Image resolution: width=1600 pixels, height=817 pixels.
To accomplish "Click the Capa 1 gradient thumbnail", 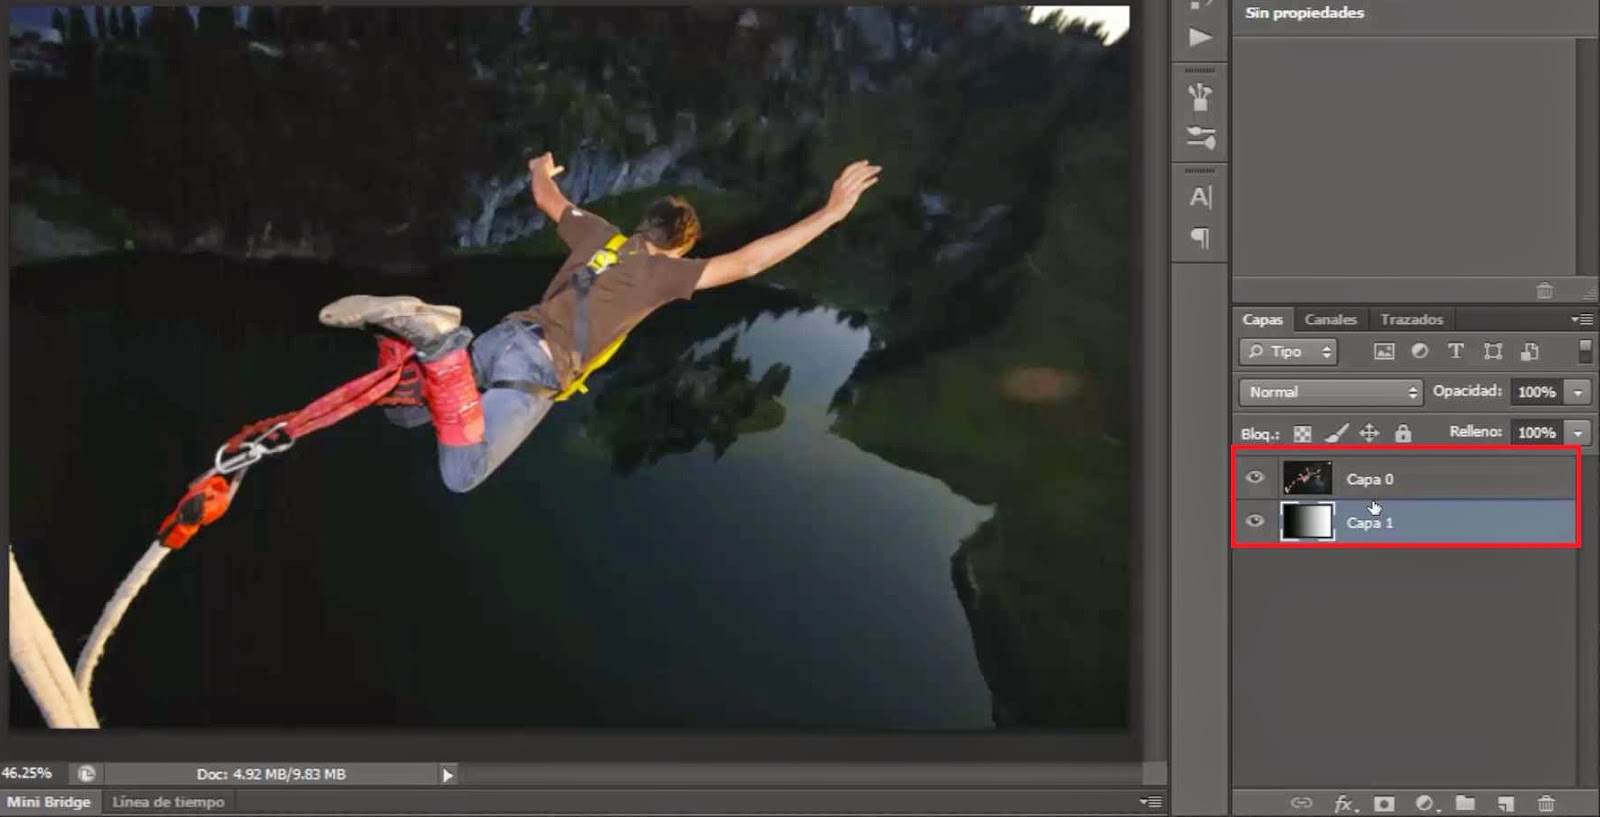I will point(1307,521).
